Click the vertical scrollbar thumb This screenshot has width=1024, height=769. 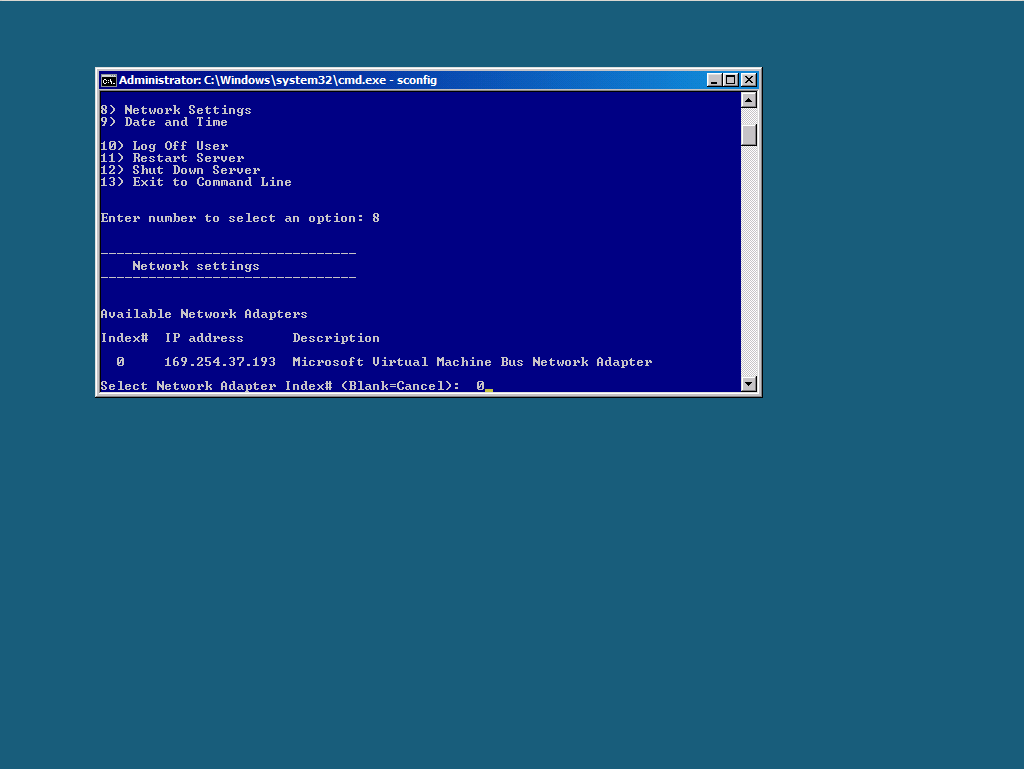click(x=749, y=134)
